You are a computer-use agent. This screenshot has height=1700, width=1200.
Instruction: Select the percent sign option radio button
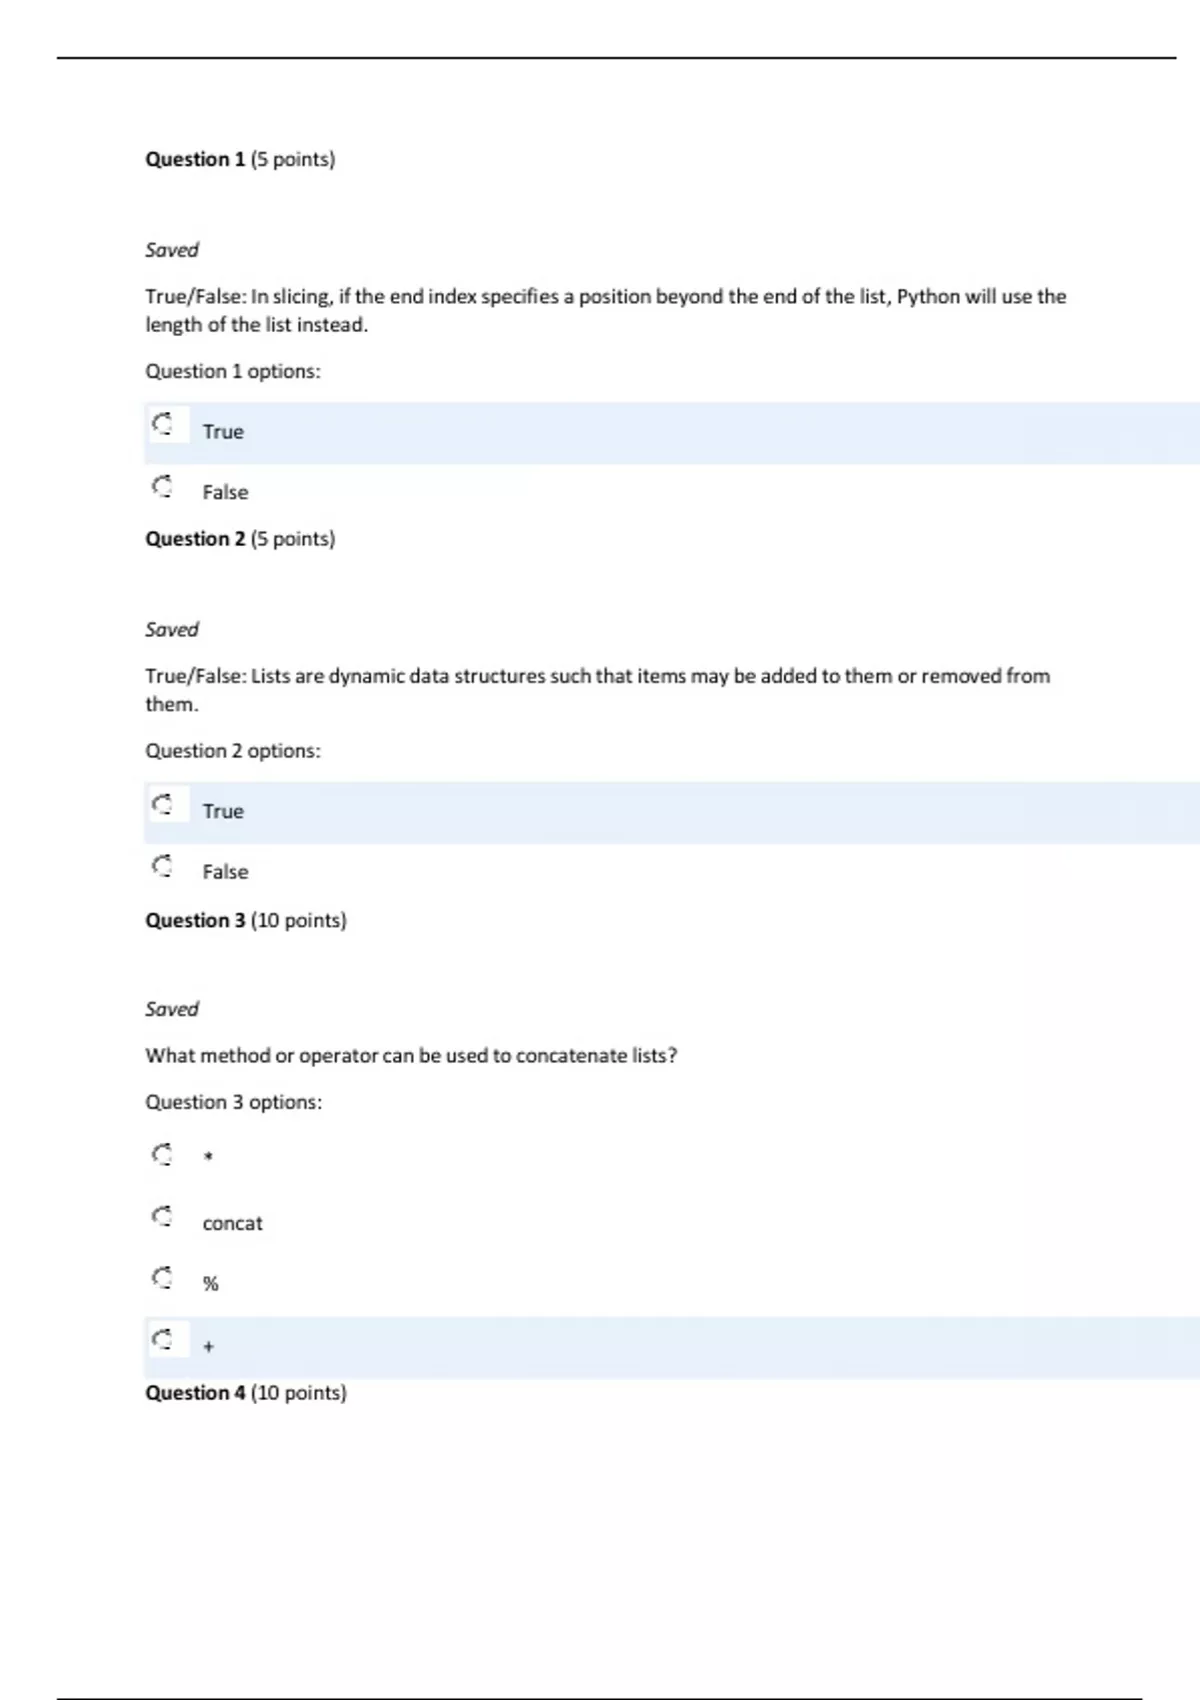[163, 1277]
